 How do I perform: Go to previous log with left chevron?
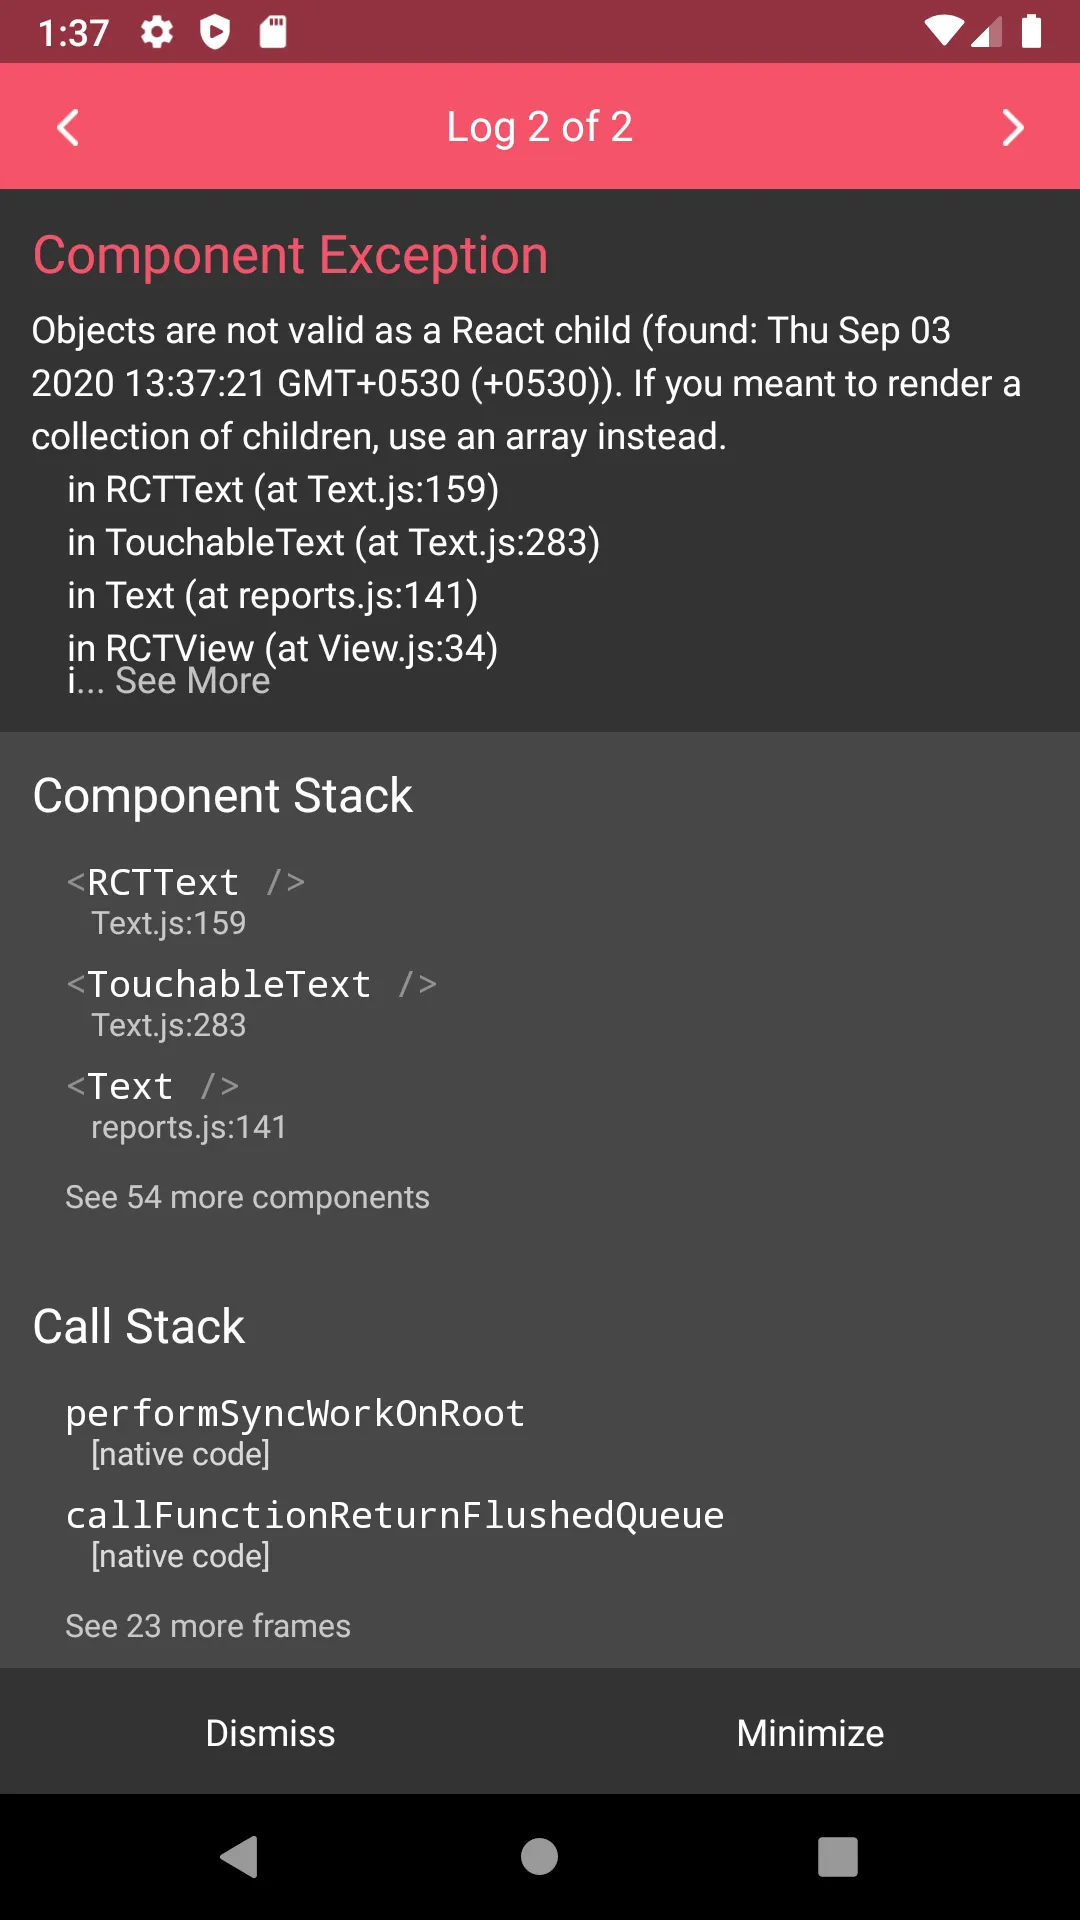point(68,127)
